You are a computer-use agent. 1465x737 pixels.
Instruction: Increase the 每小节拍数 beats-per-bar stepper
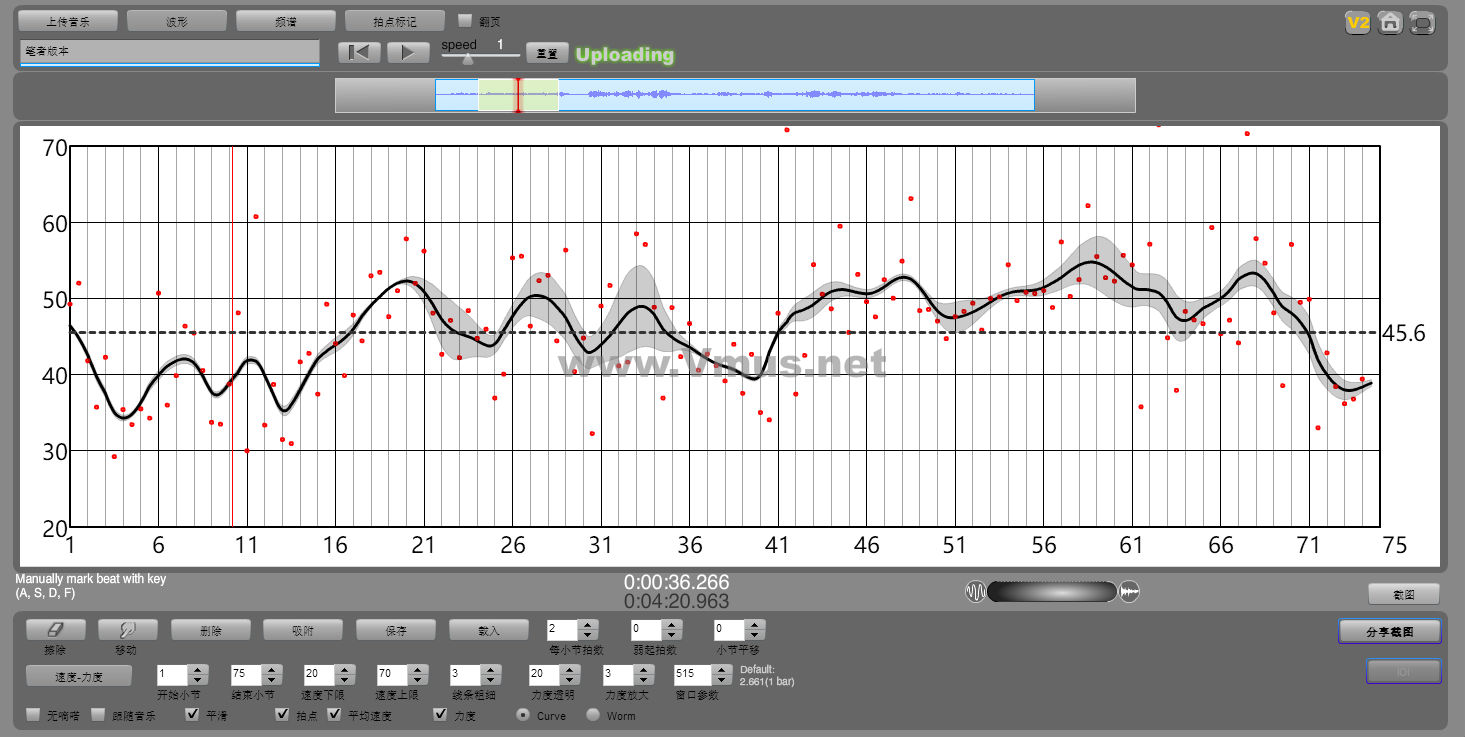click(x=588, y=625)
